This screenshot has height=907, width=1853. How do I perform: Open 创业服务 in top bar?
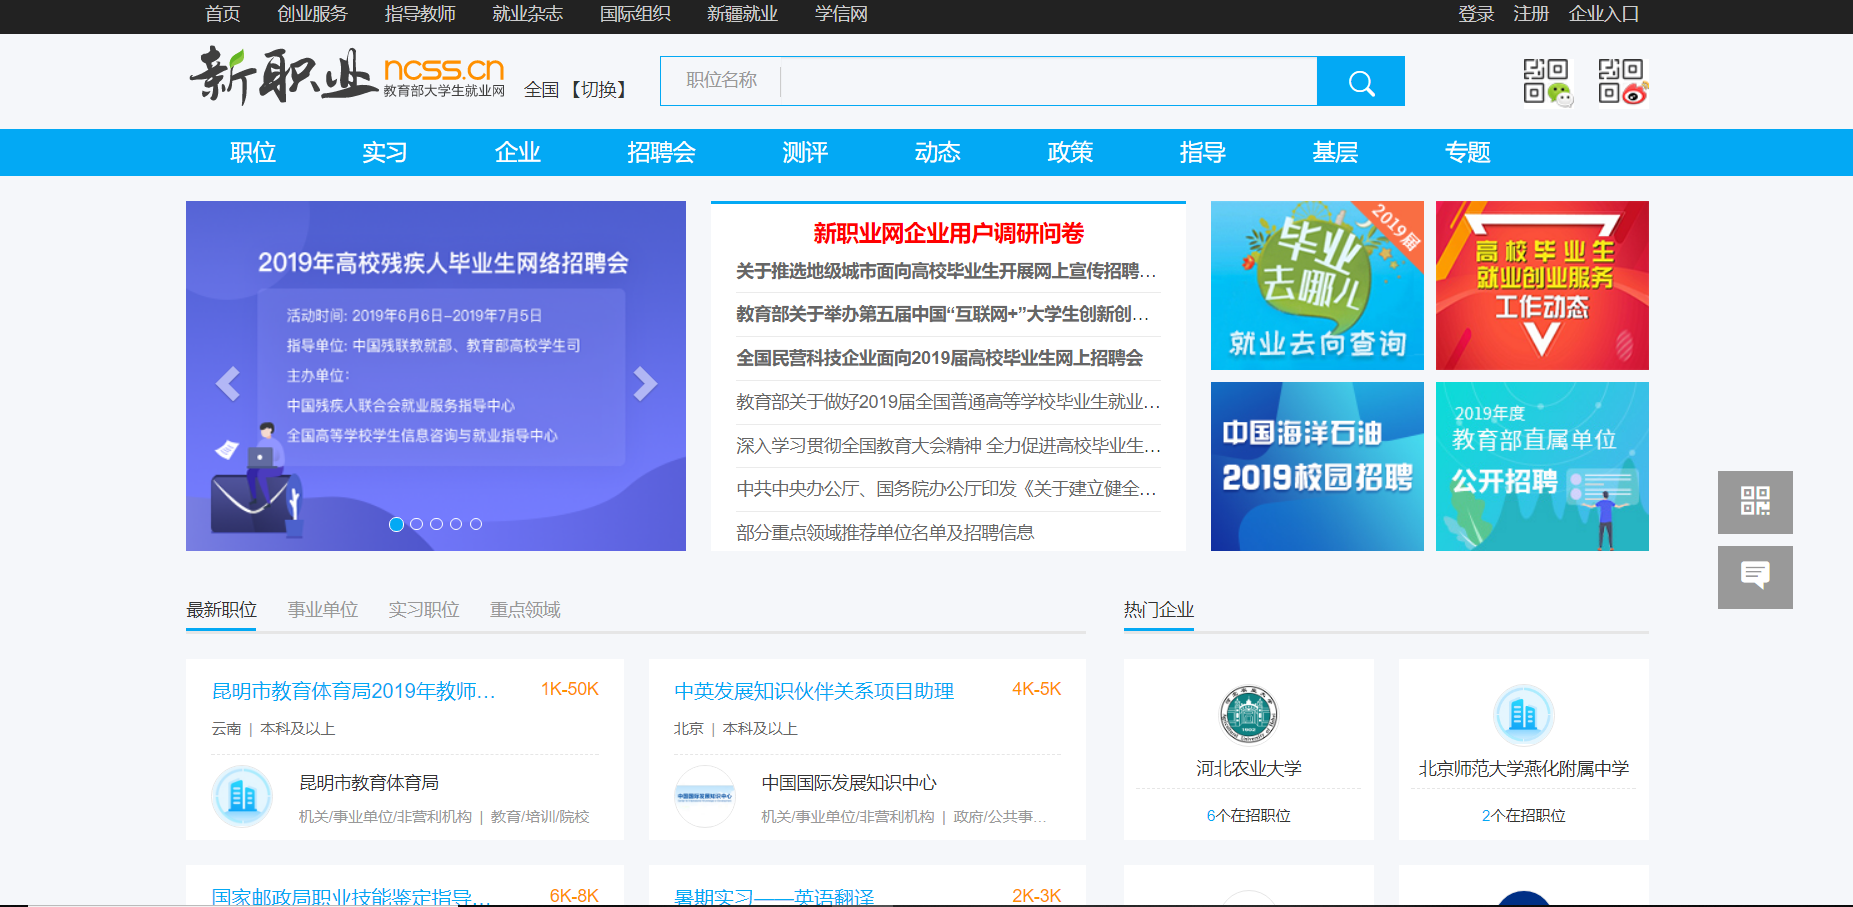pos(312,14)
